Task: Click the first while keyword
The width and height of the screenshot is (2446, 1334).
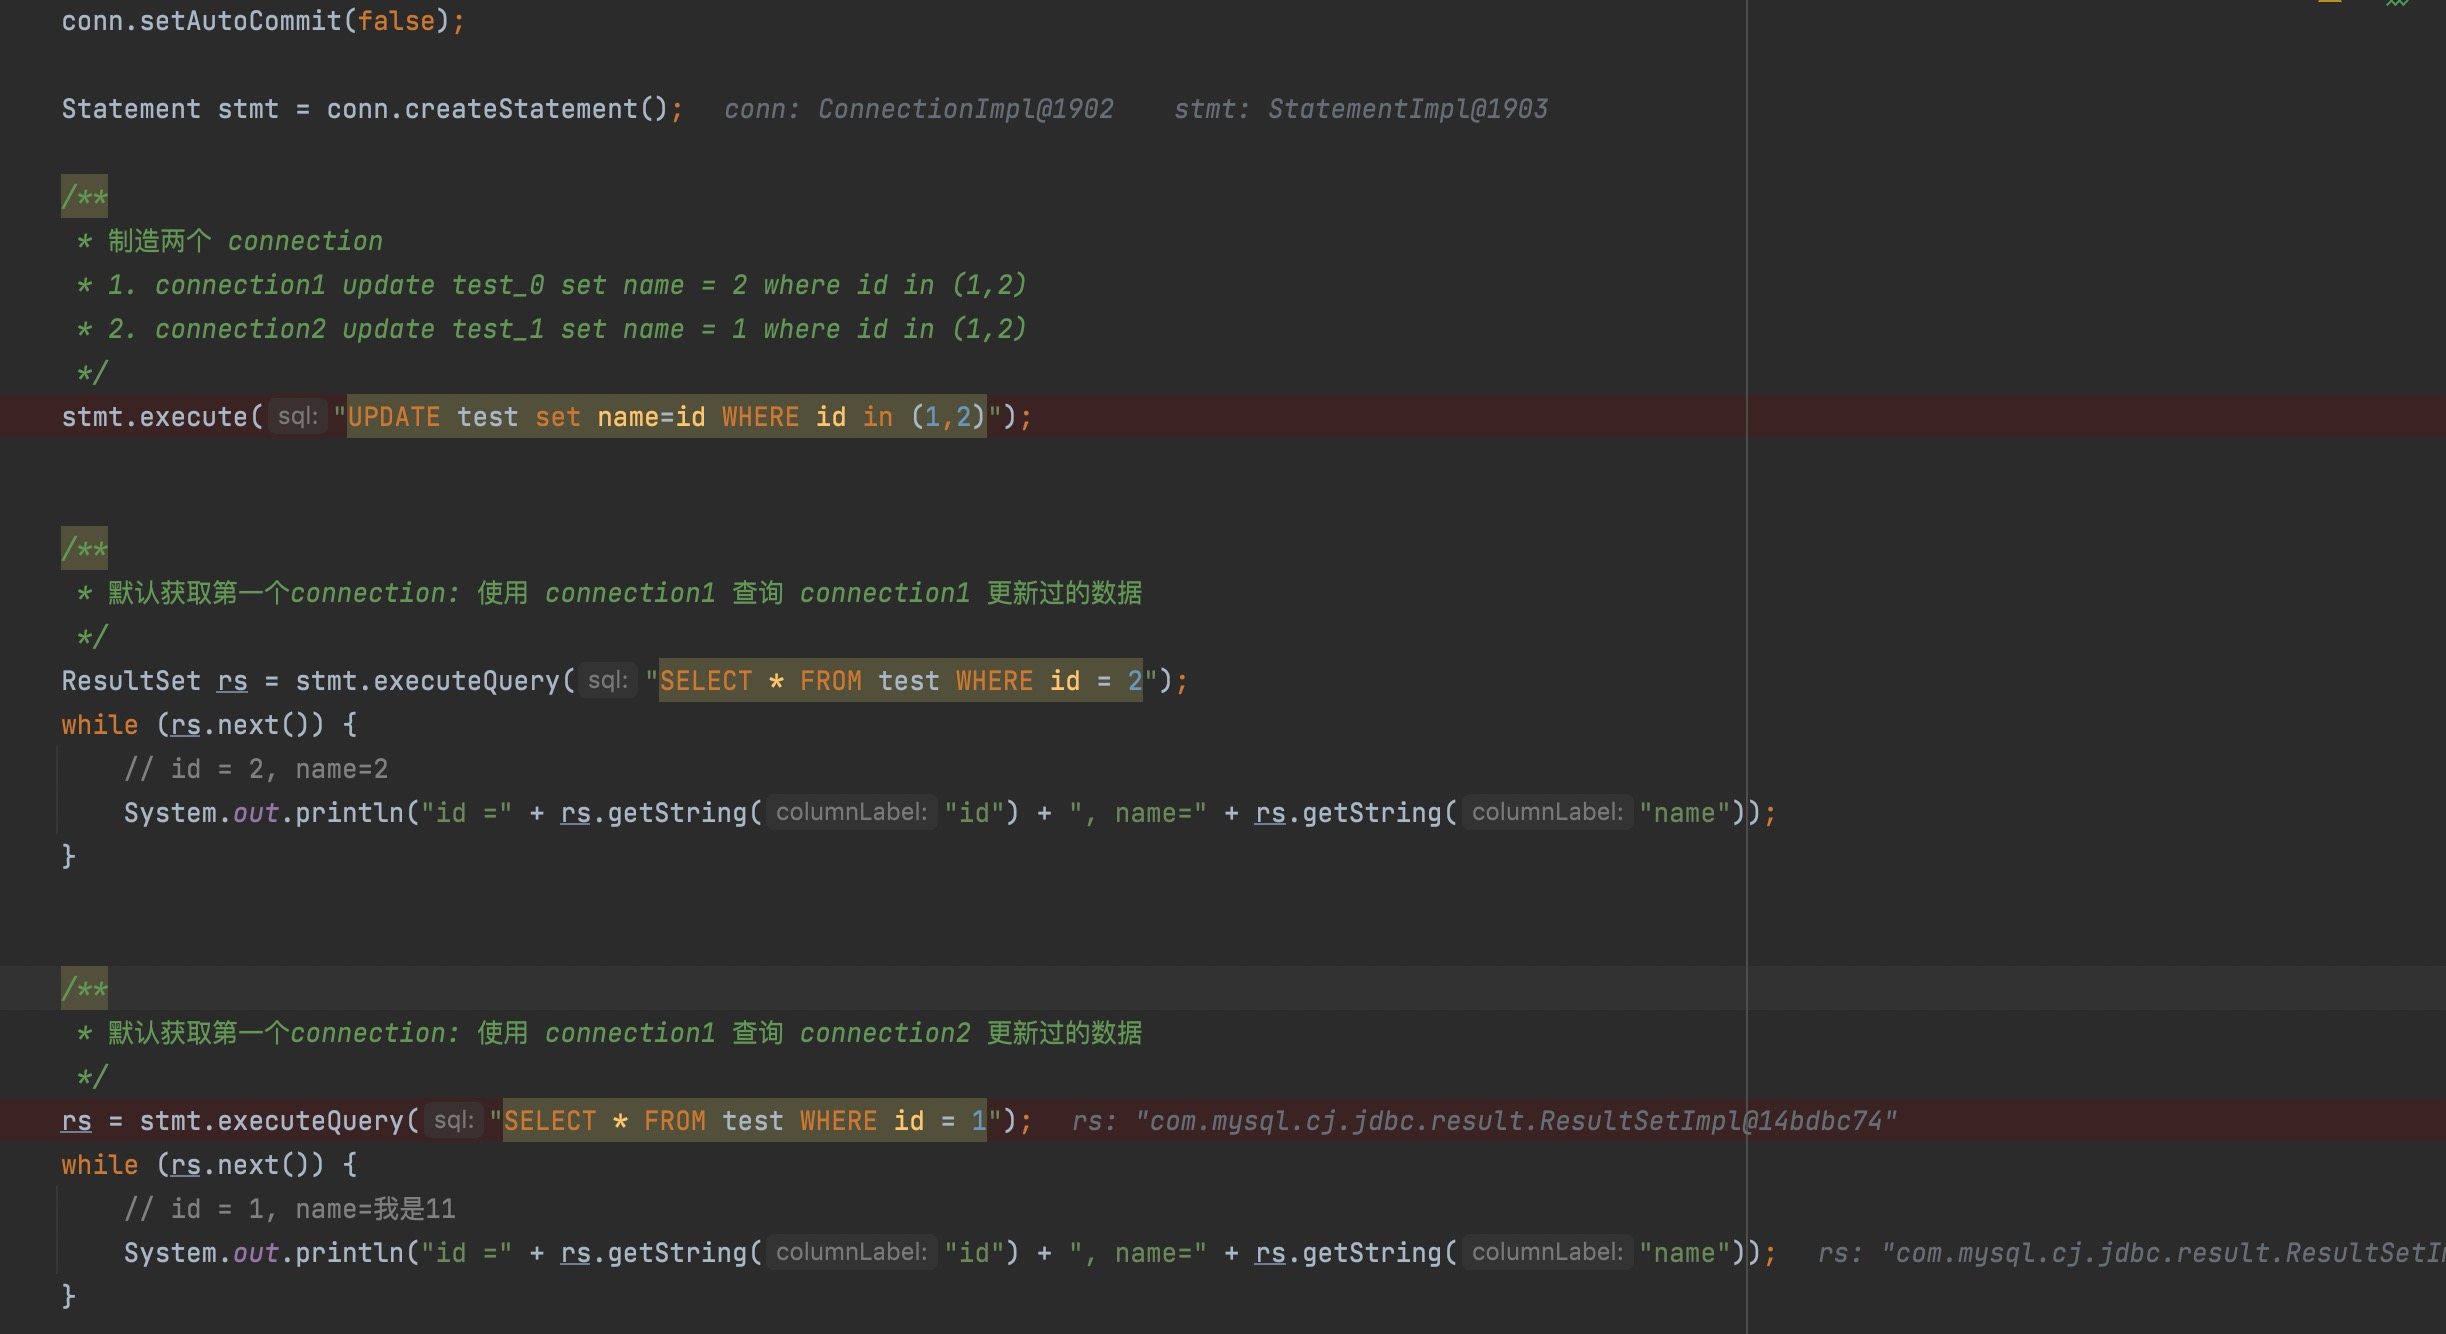Action: pos(99,725)
